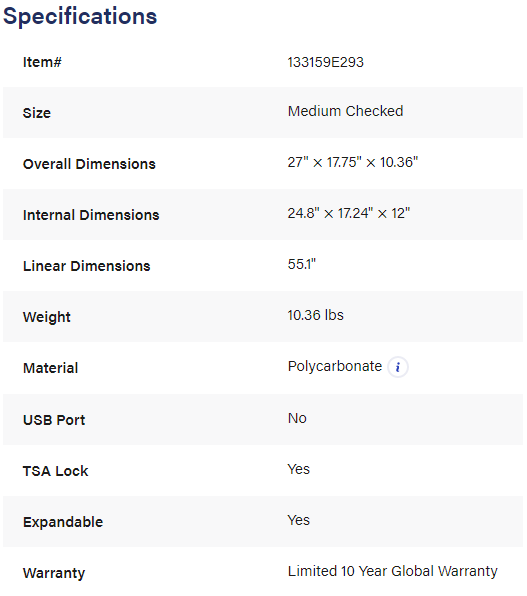The image size is (527, 596).
Task: Click the Expandable label
Action: [x=63, y=522]
